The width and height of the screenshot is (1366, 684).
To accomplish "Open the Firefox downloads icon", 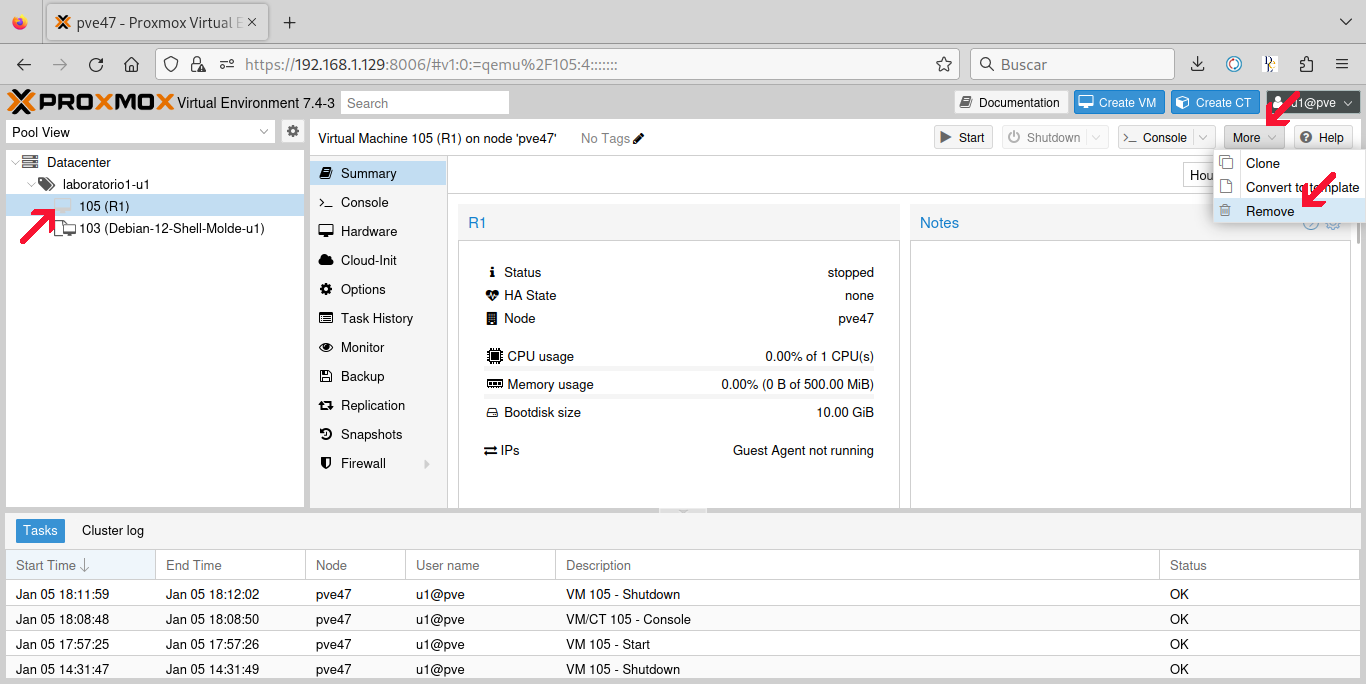I will [x=1197, y=64].
